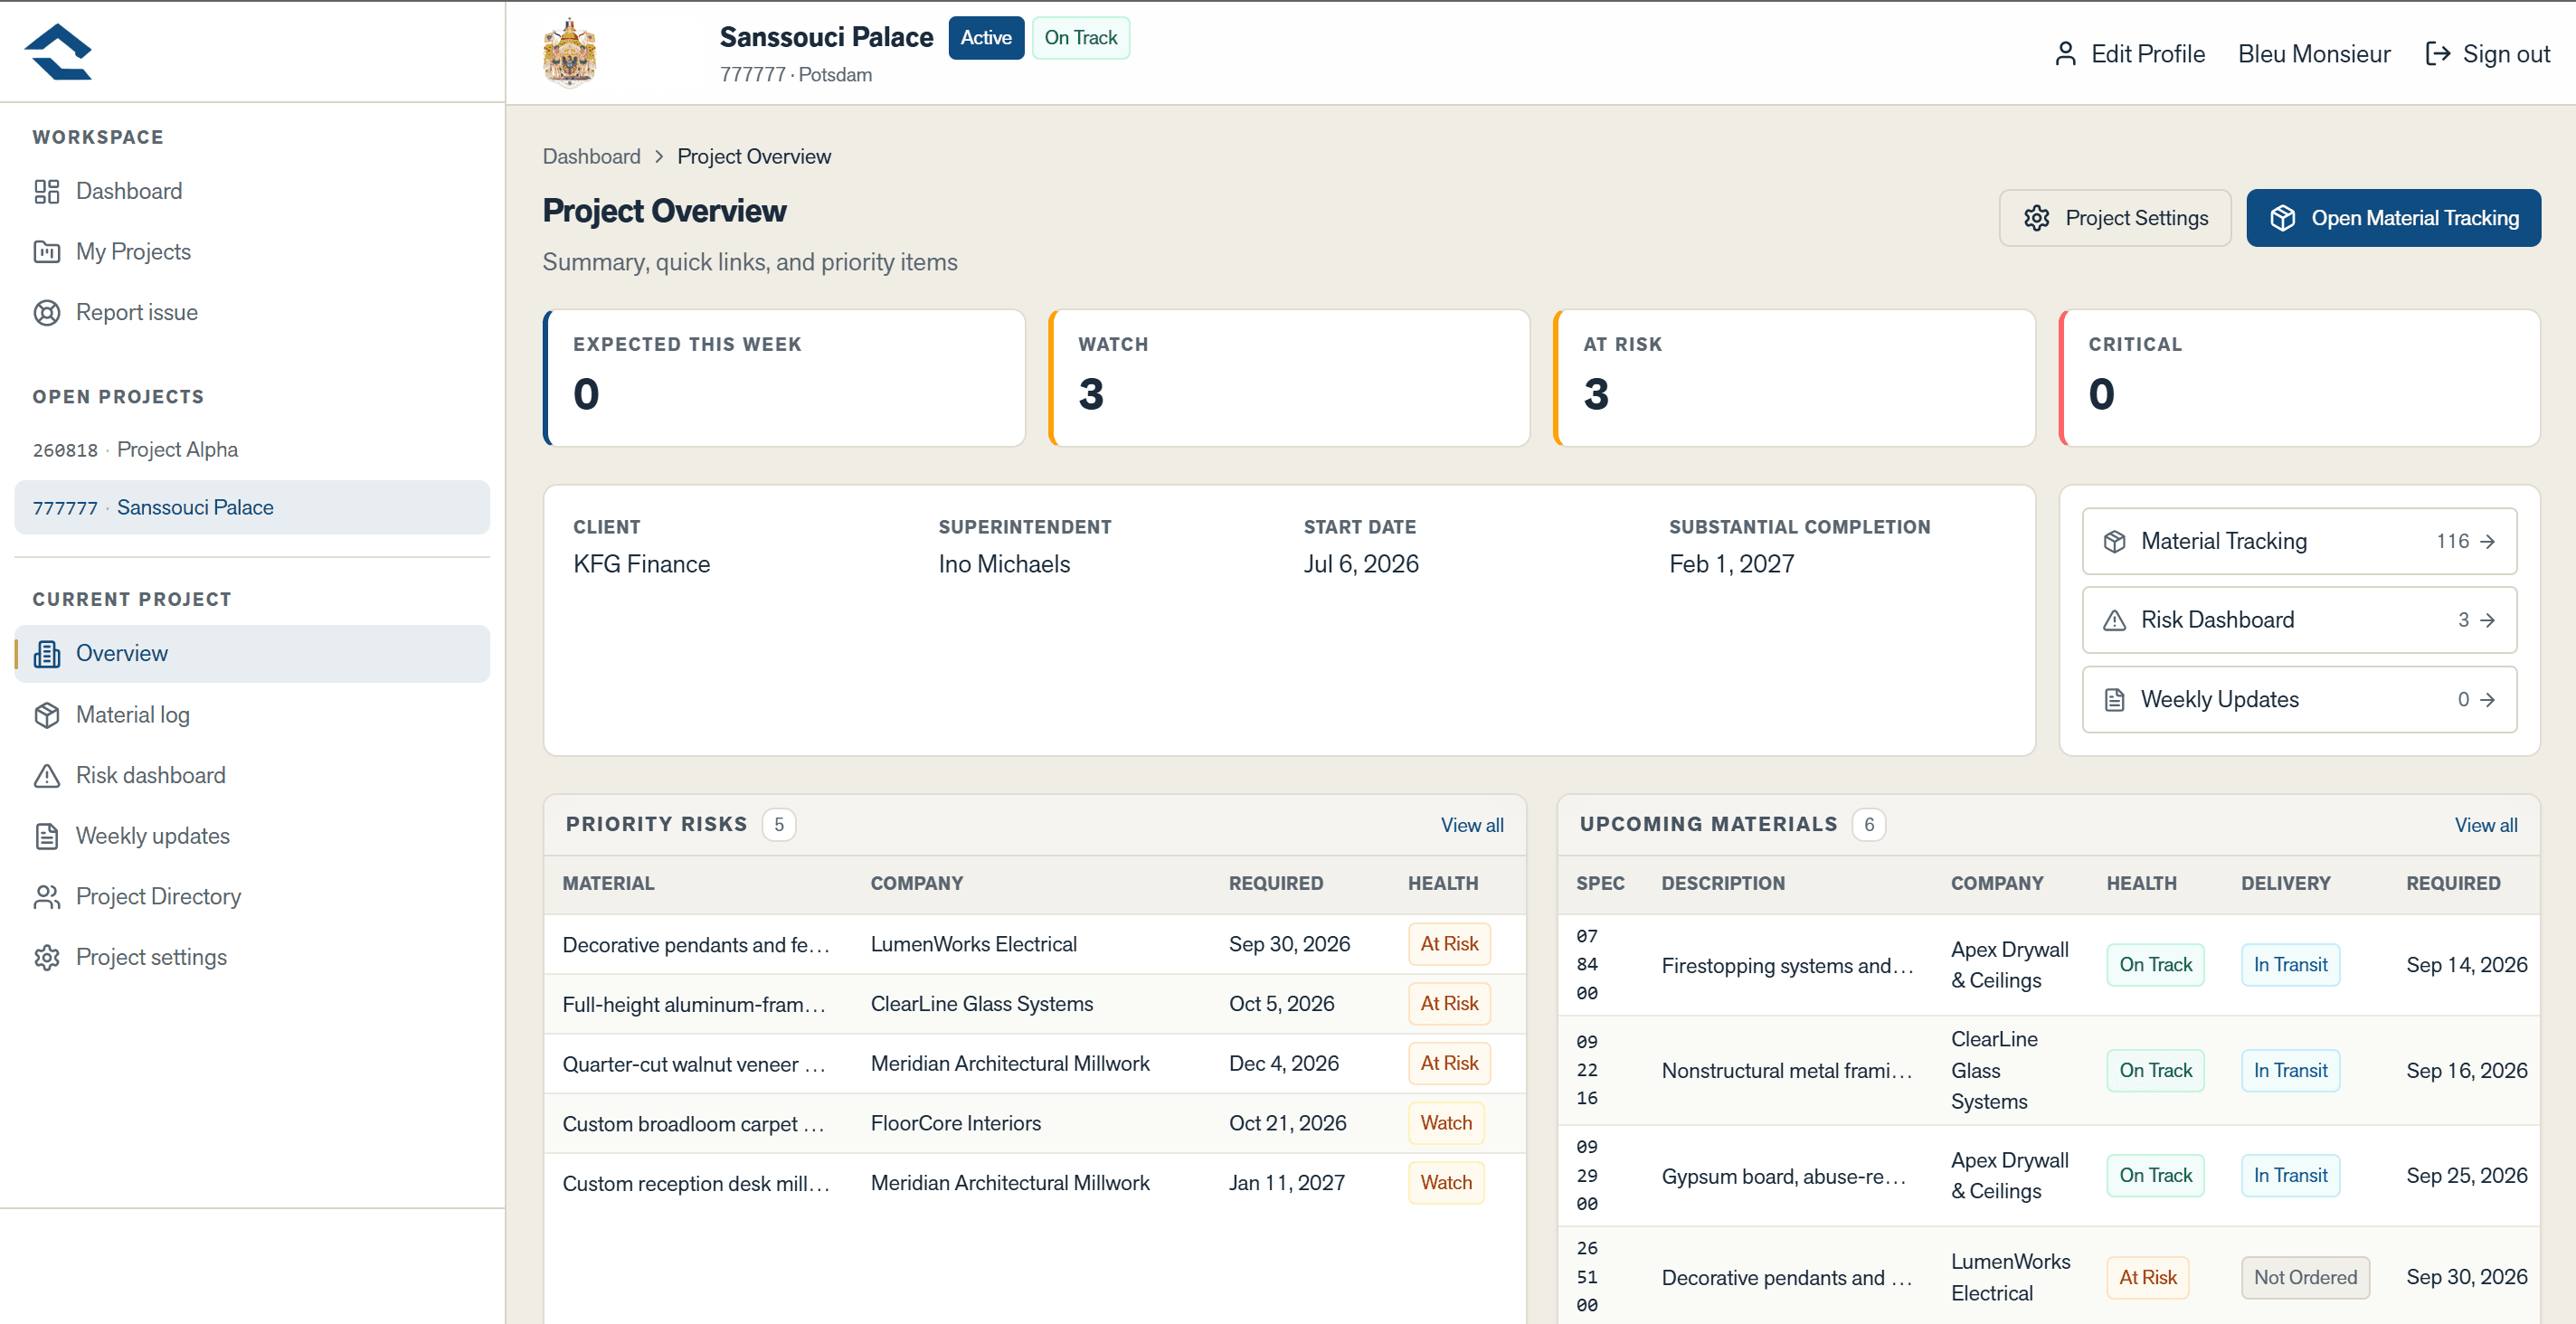Click Full-height aluminum-fram… risk row
The height and width of the screenshot is (1324, 2576).
tap(1034, 1004)
